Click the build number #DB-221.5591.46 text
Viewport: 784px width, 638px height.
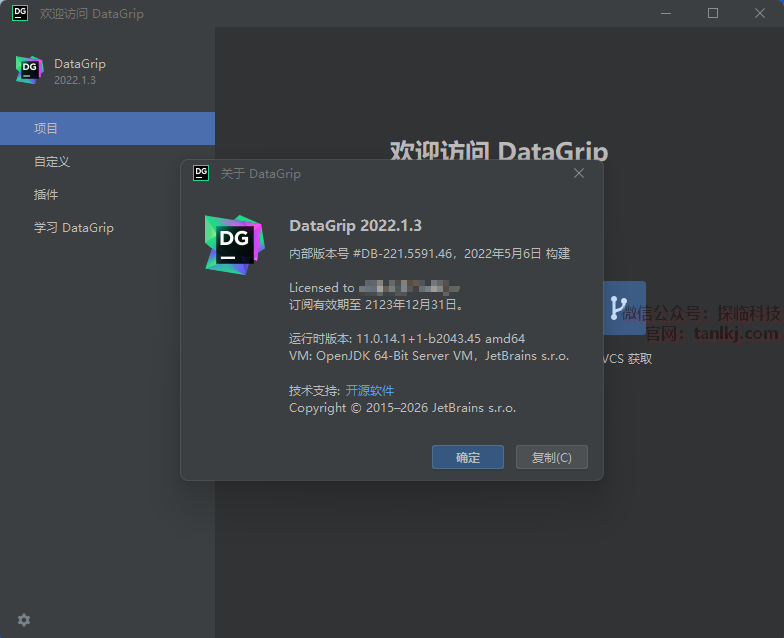(x=402, y=254)
